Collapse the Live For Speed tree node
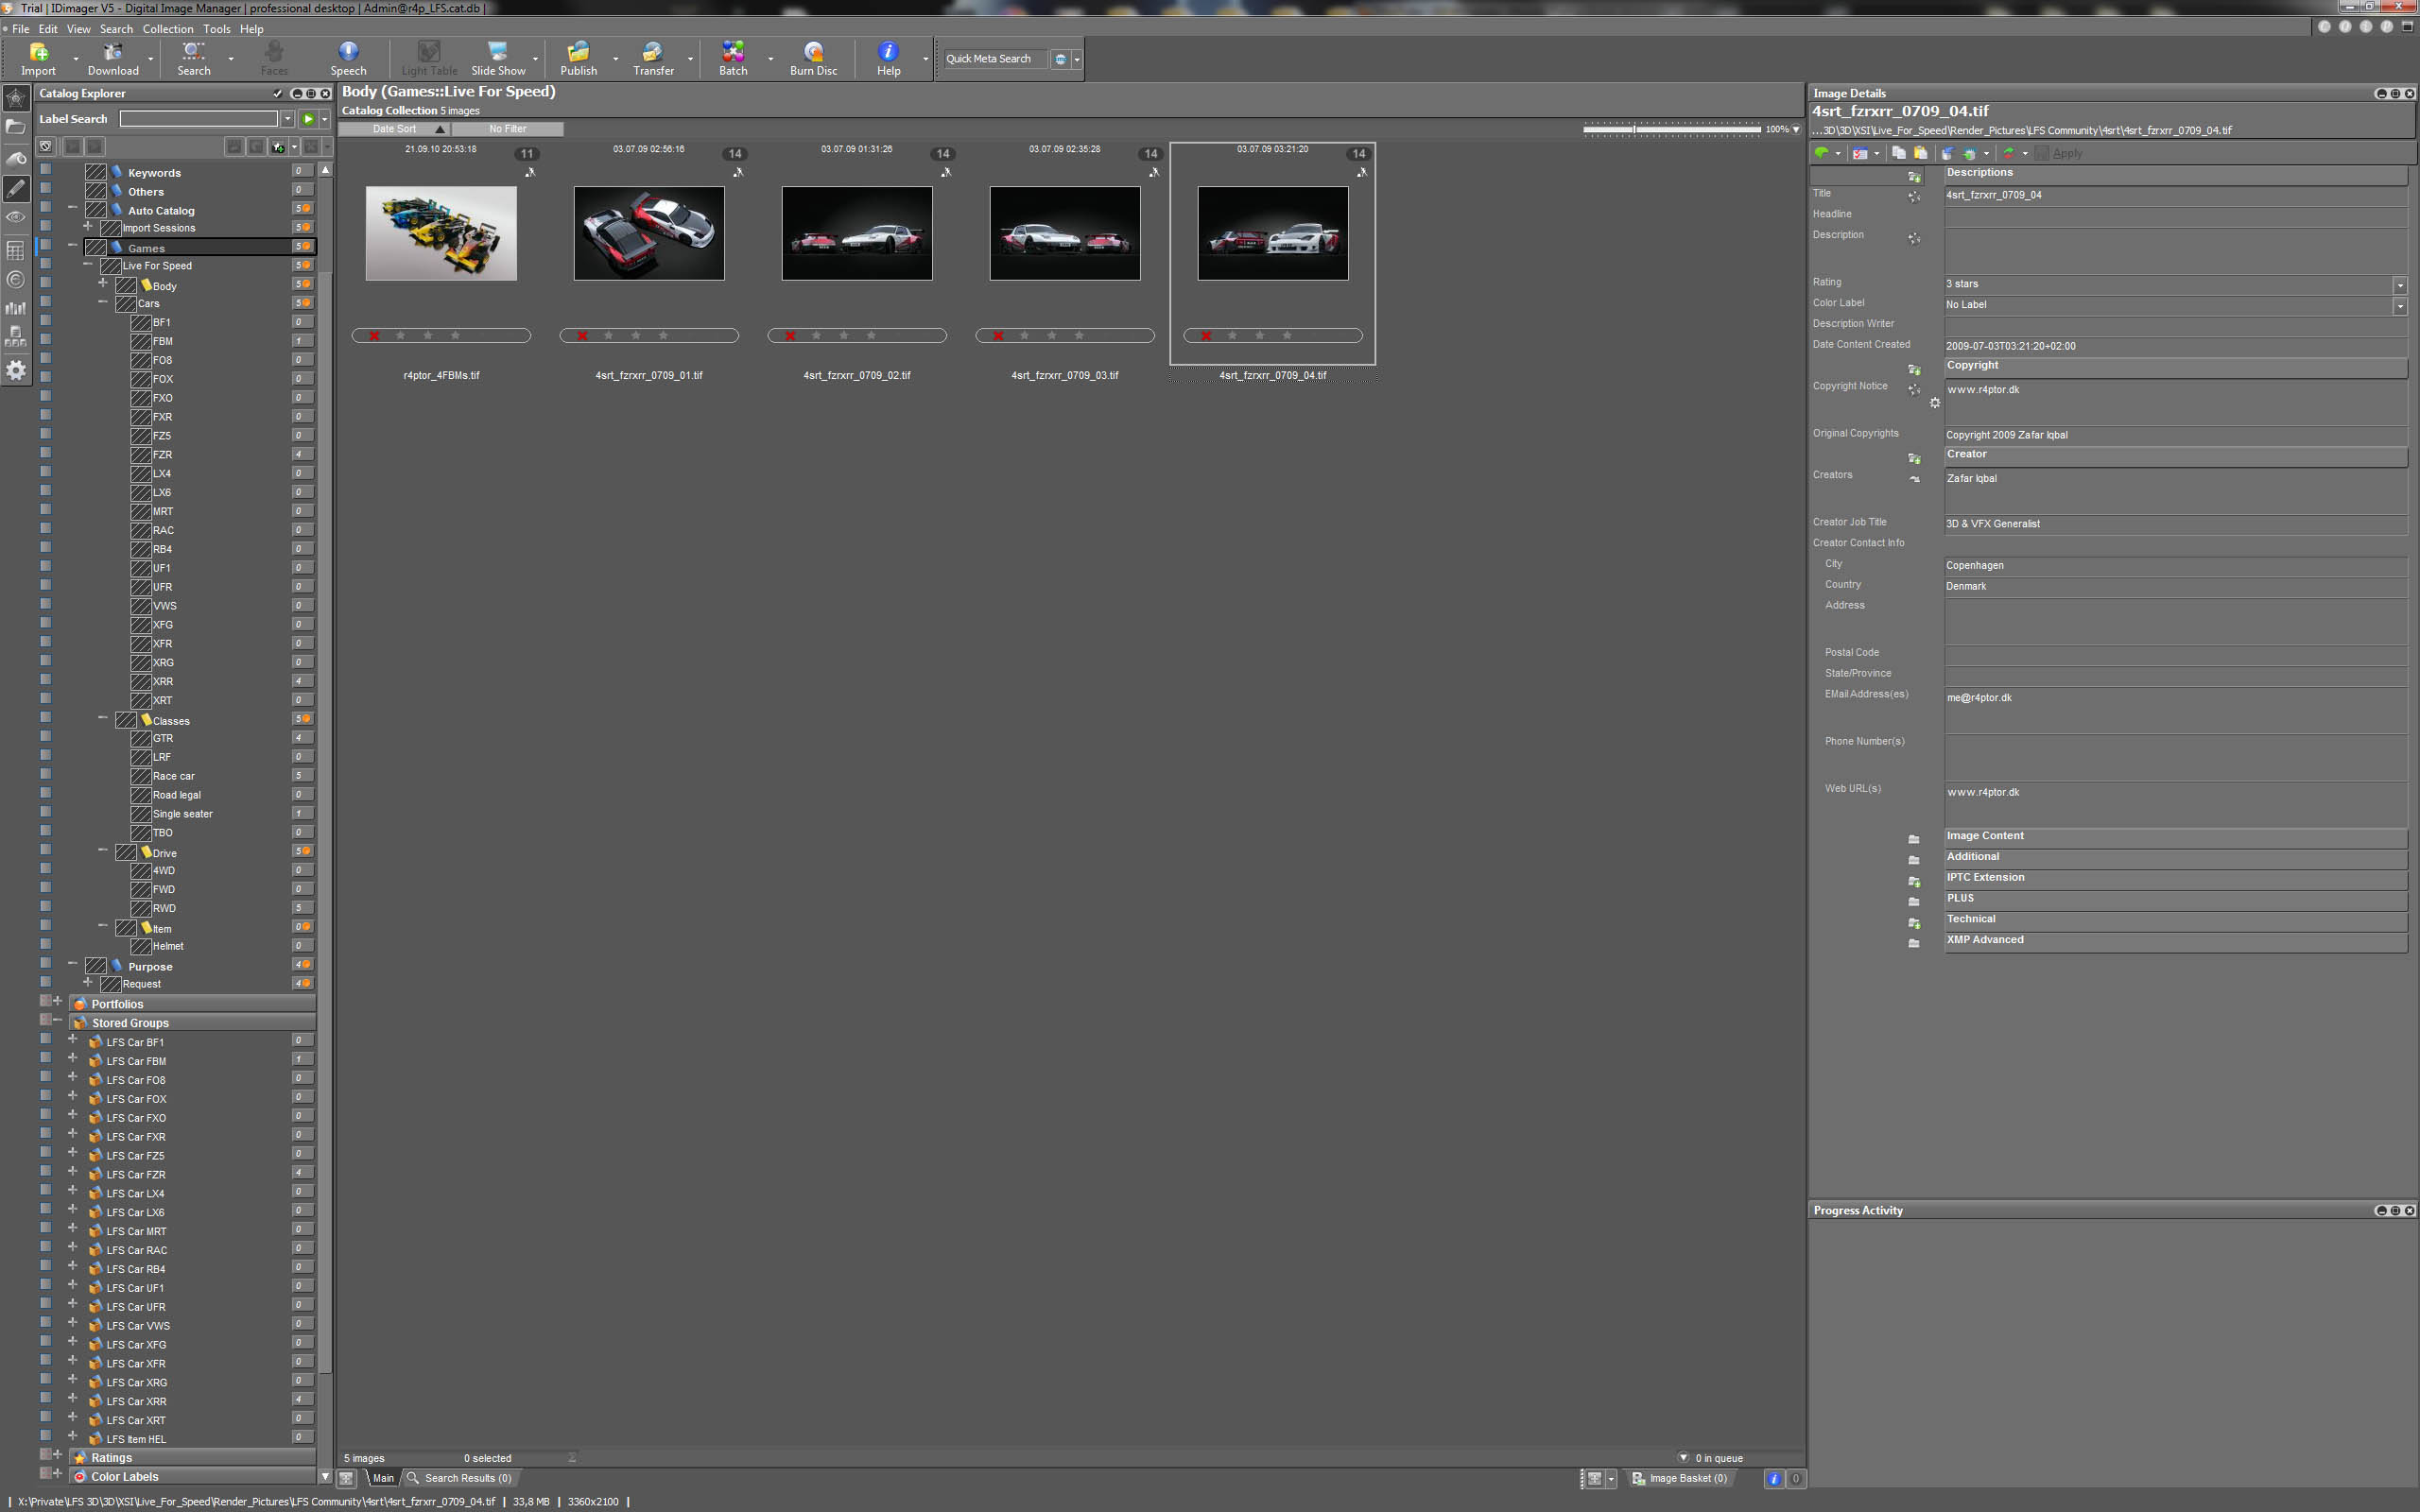2420x1512 pixels. click(x=88, y=265)
